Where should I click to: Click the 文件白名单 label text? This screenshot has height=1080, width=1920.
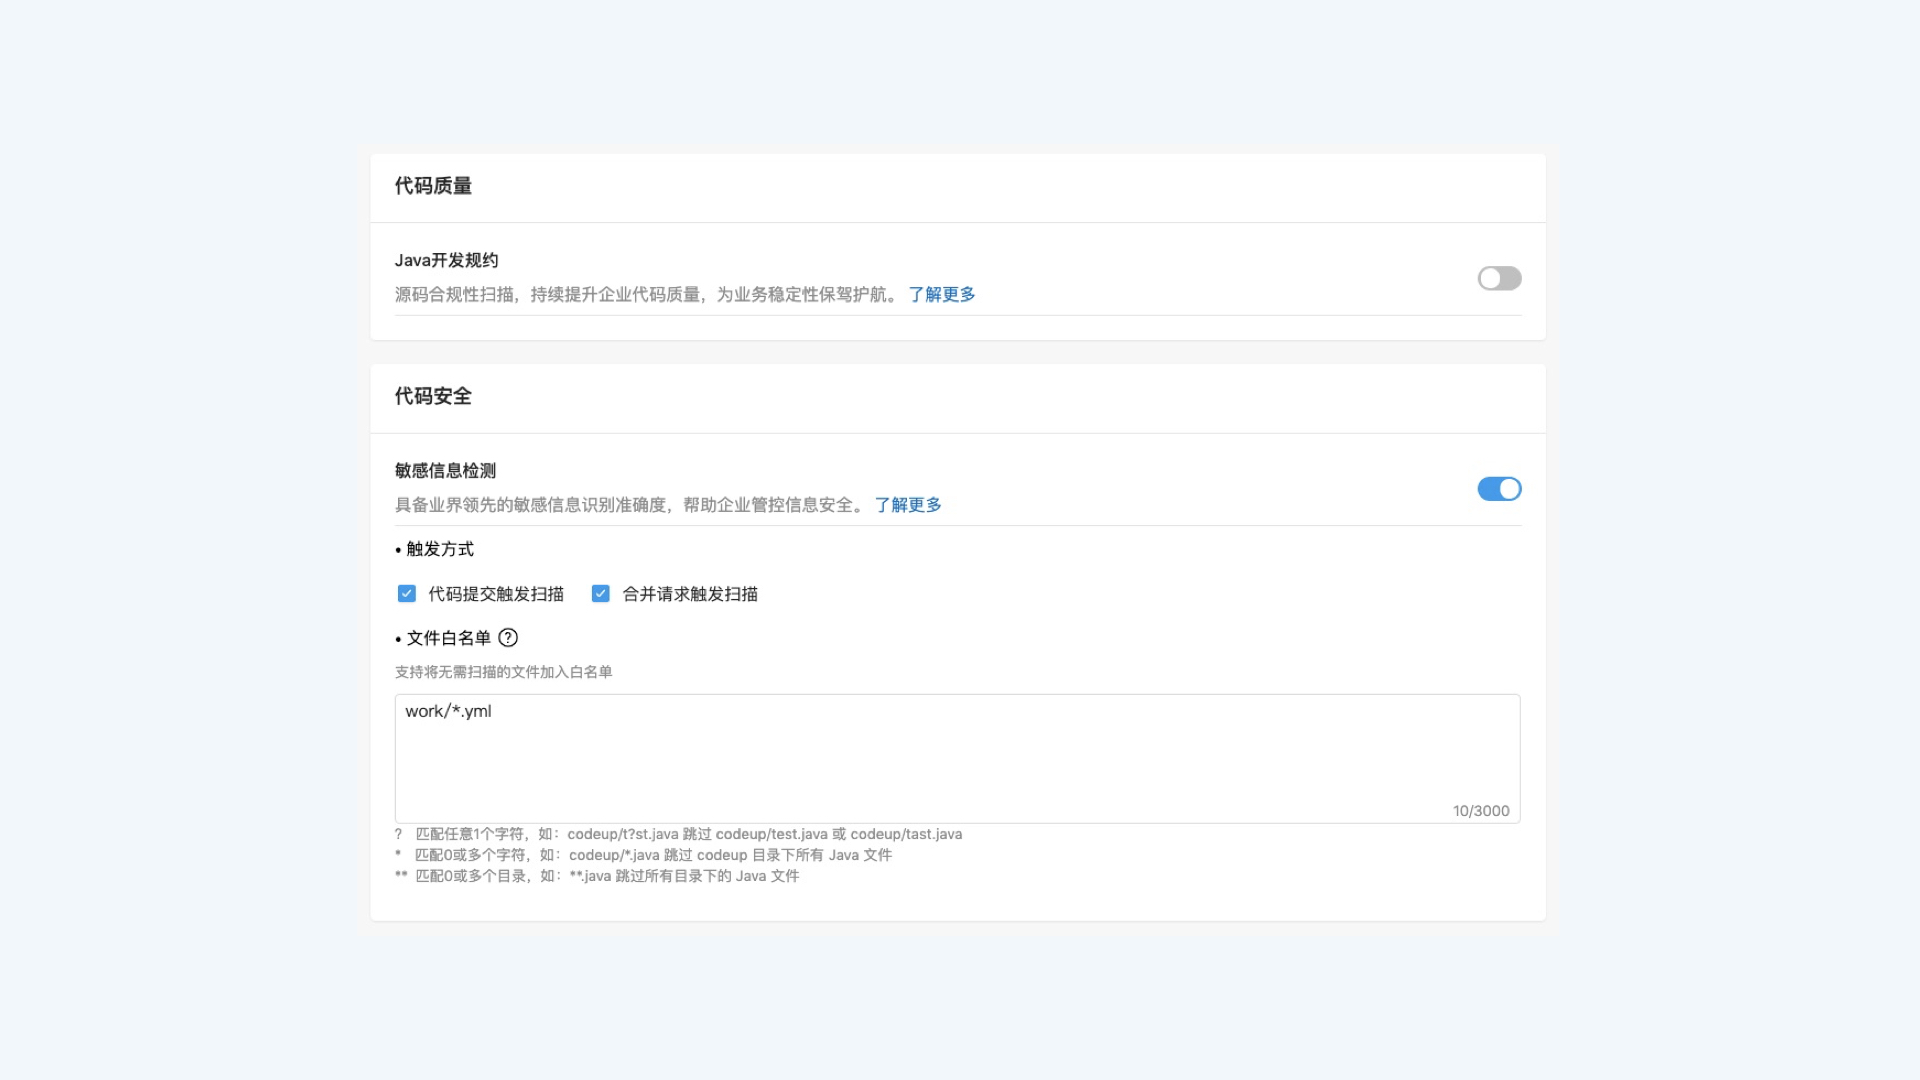(448, 638)
